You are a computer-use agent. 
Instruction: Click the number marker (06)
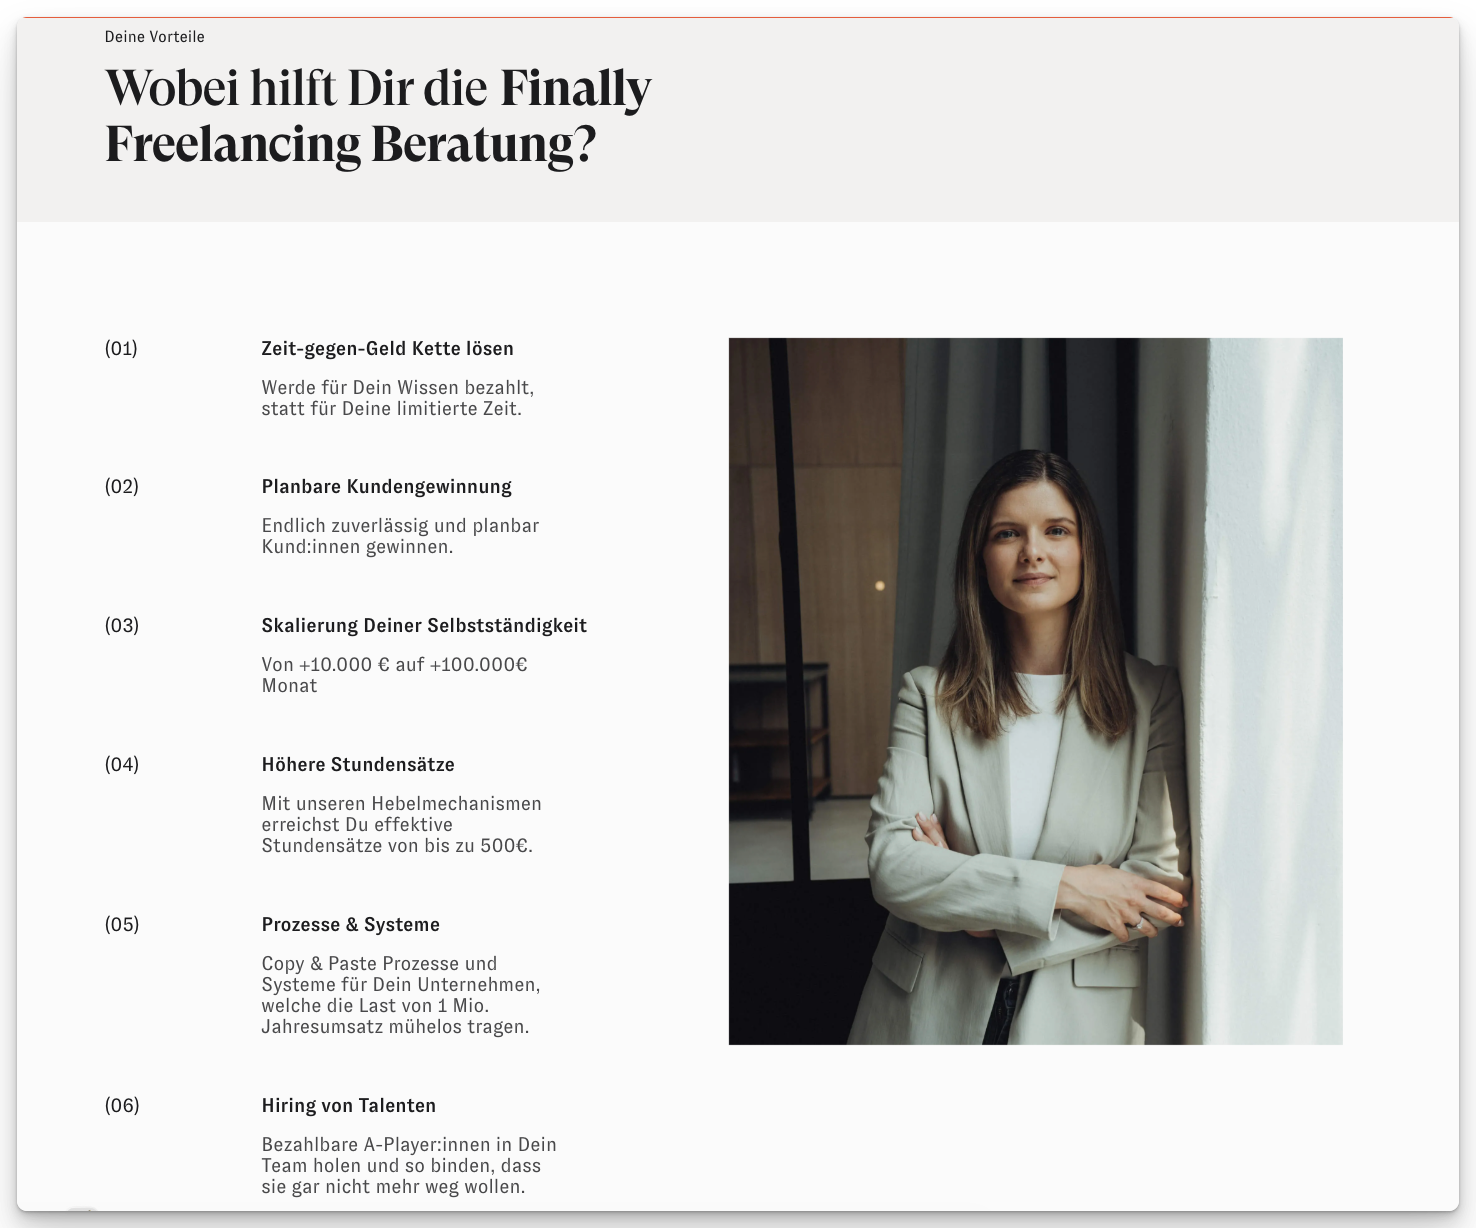point(121,1106)
